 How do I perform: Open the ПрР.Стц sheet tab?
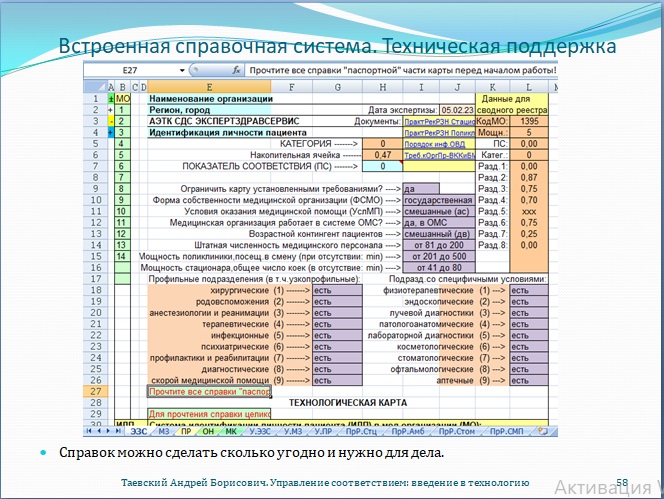coord(361,431)
